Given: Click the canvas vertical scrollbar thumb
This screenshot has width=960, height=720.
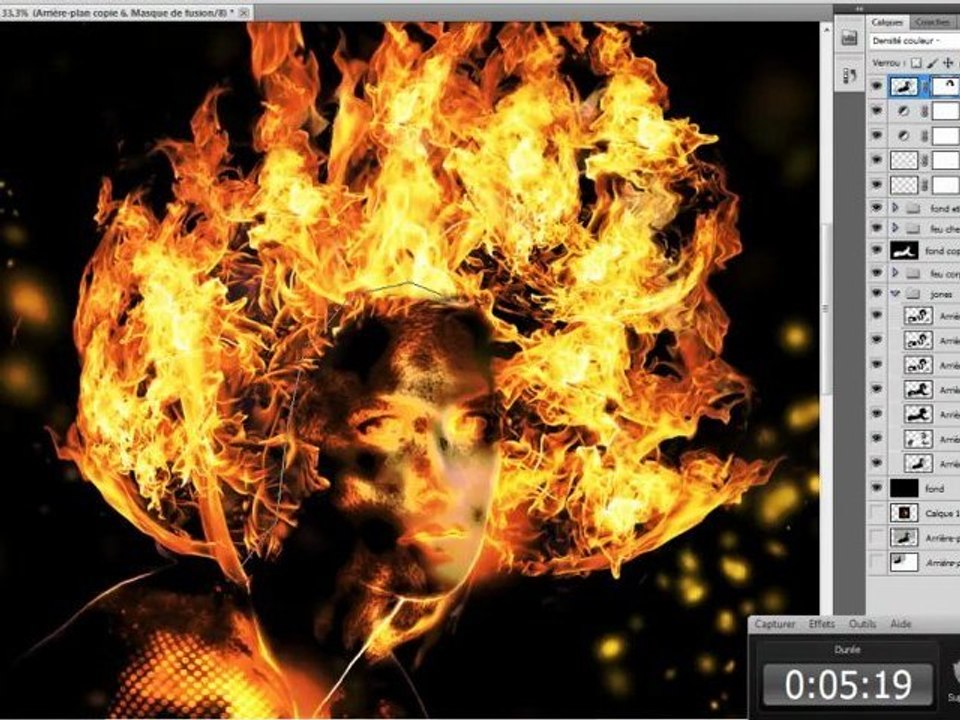Looking at the screenshot, I should coord(826,309).
